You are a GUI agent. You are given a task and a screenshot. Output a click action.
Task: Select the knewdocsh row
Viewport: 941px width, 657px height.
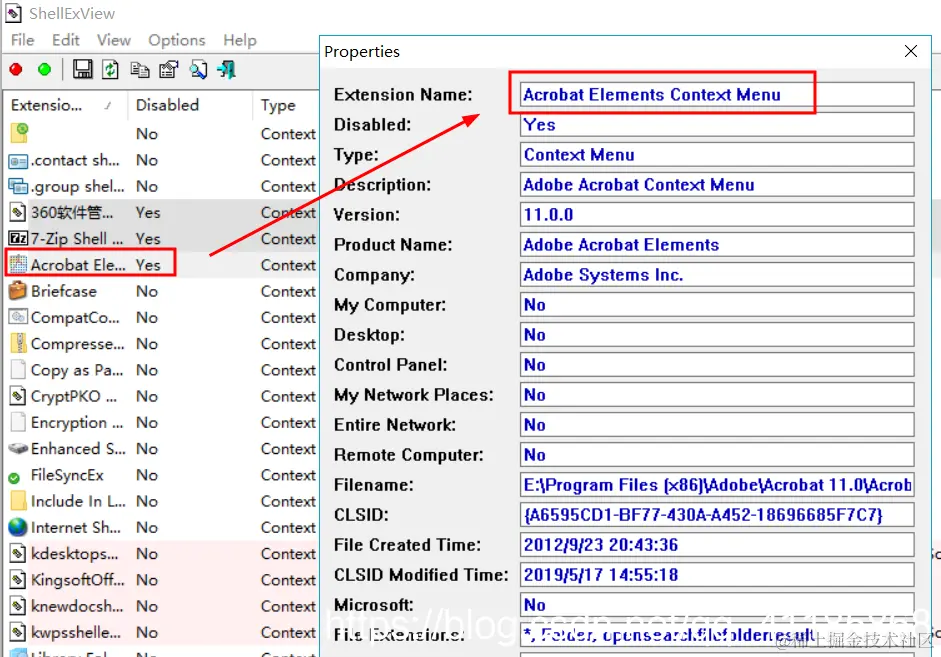[x=162, y=606]
